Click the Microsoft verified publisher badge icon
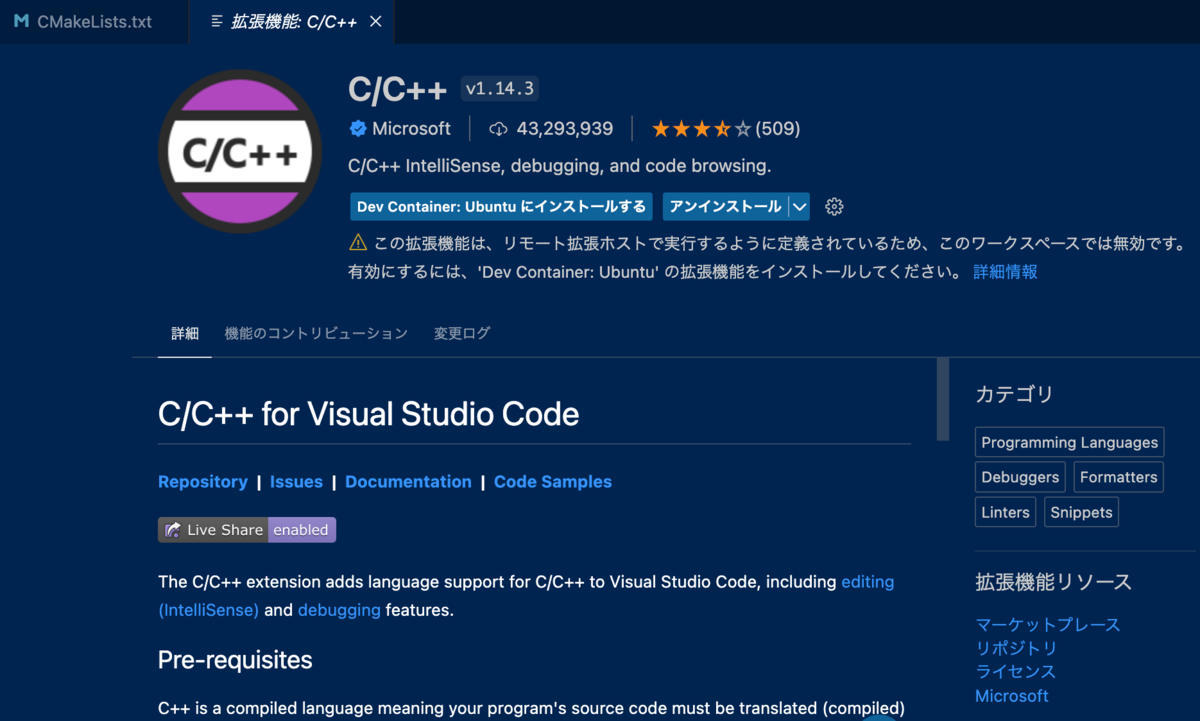 (357, 129)
